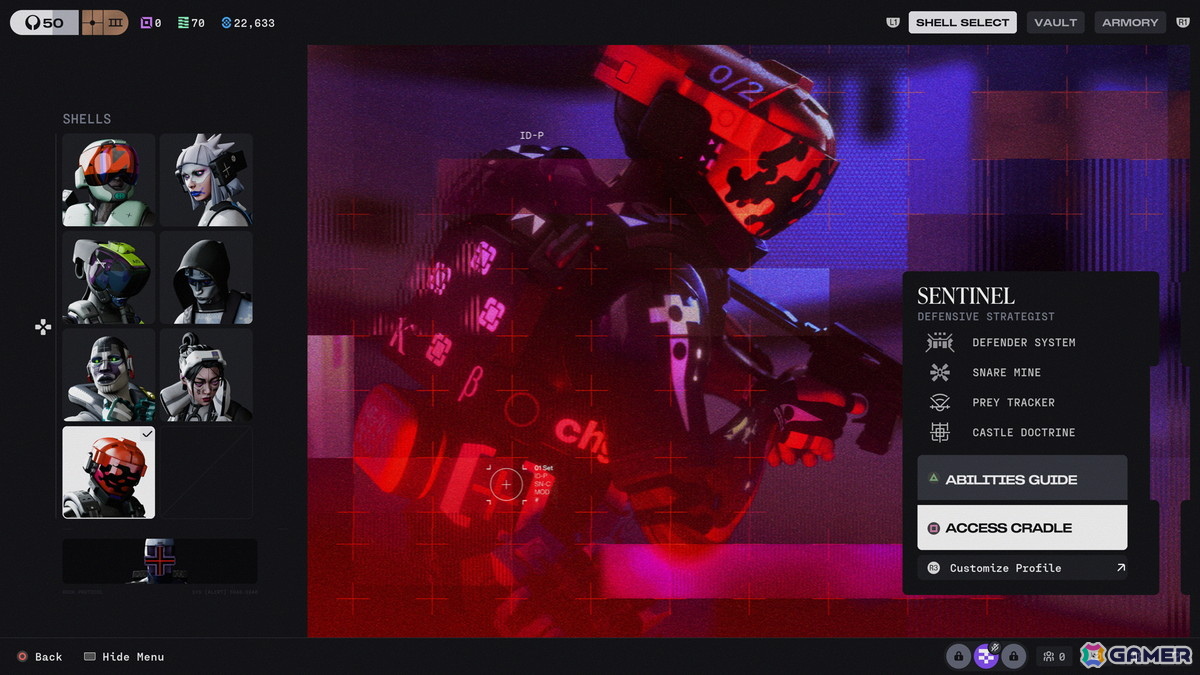Screen dimensions: 1200x675
Task: Switch to the Armory tab
Action: tap(1130, 22)
